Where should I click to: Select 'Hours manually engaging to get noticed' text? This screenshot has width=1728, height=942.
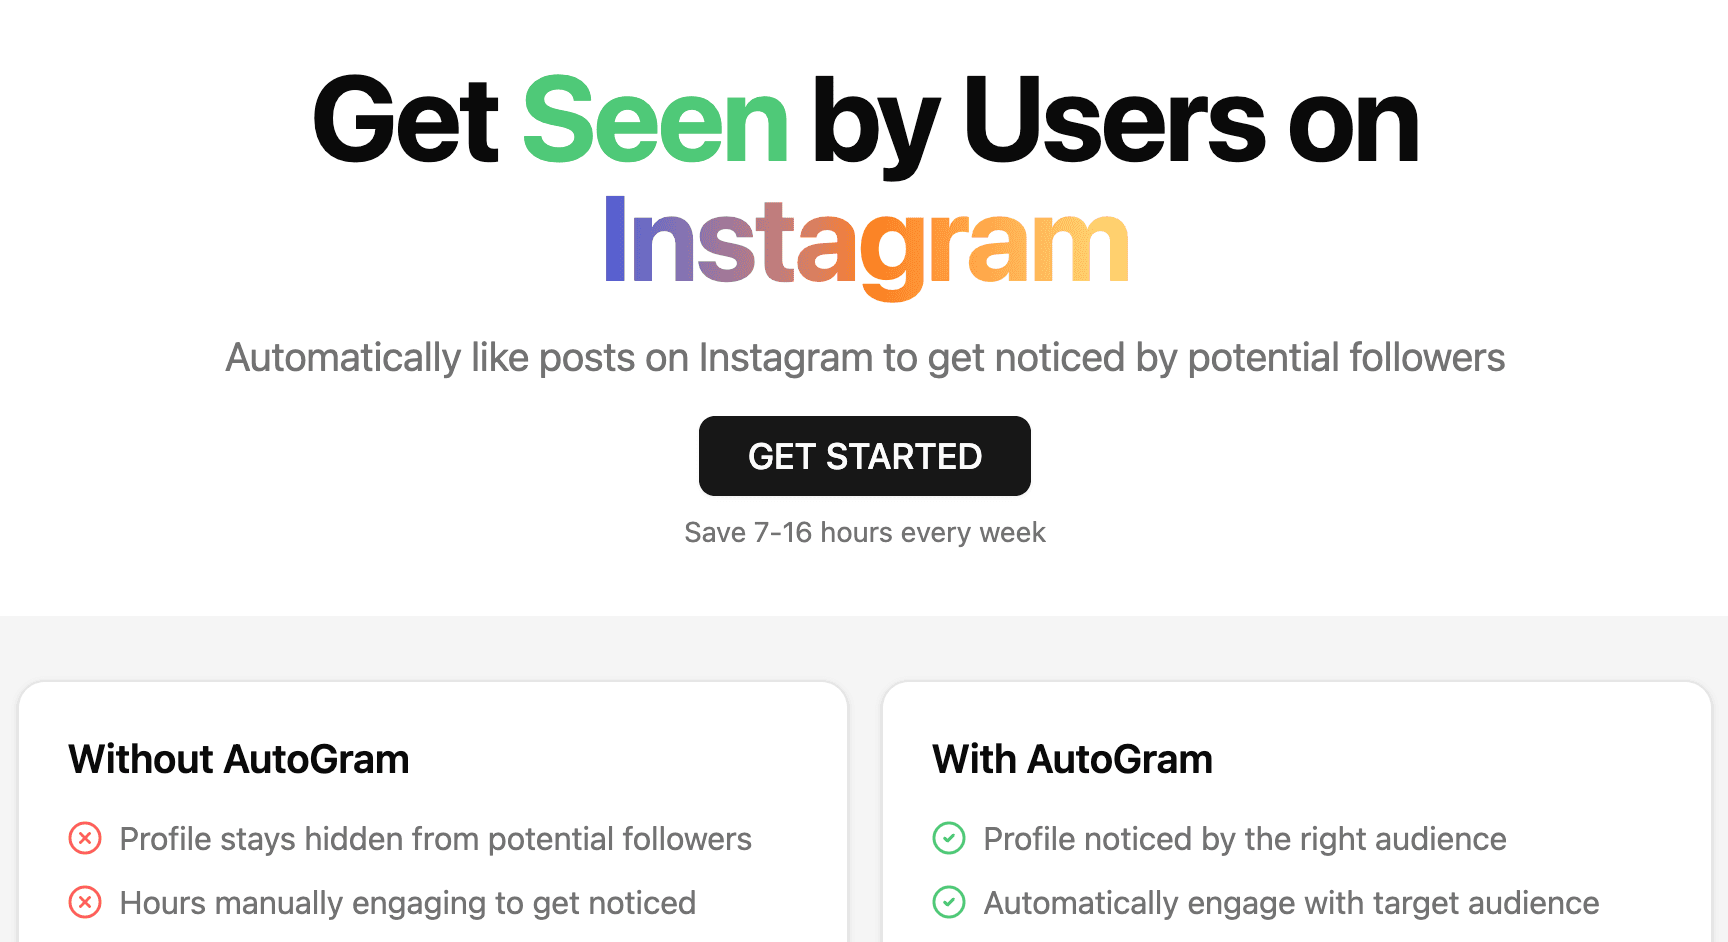coord(407,903)
